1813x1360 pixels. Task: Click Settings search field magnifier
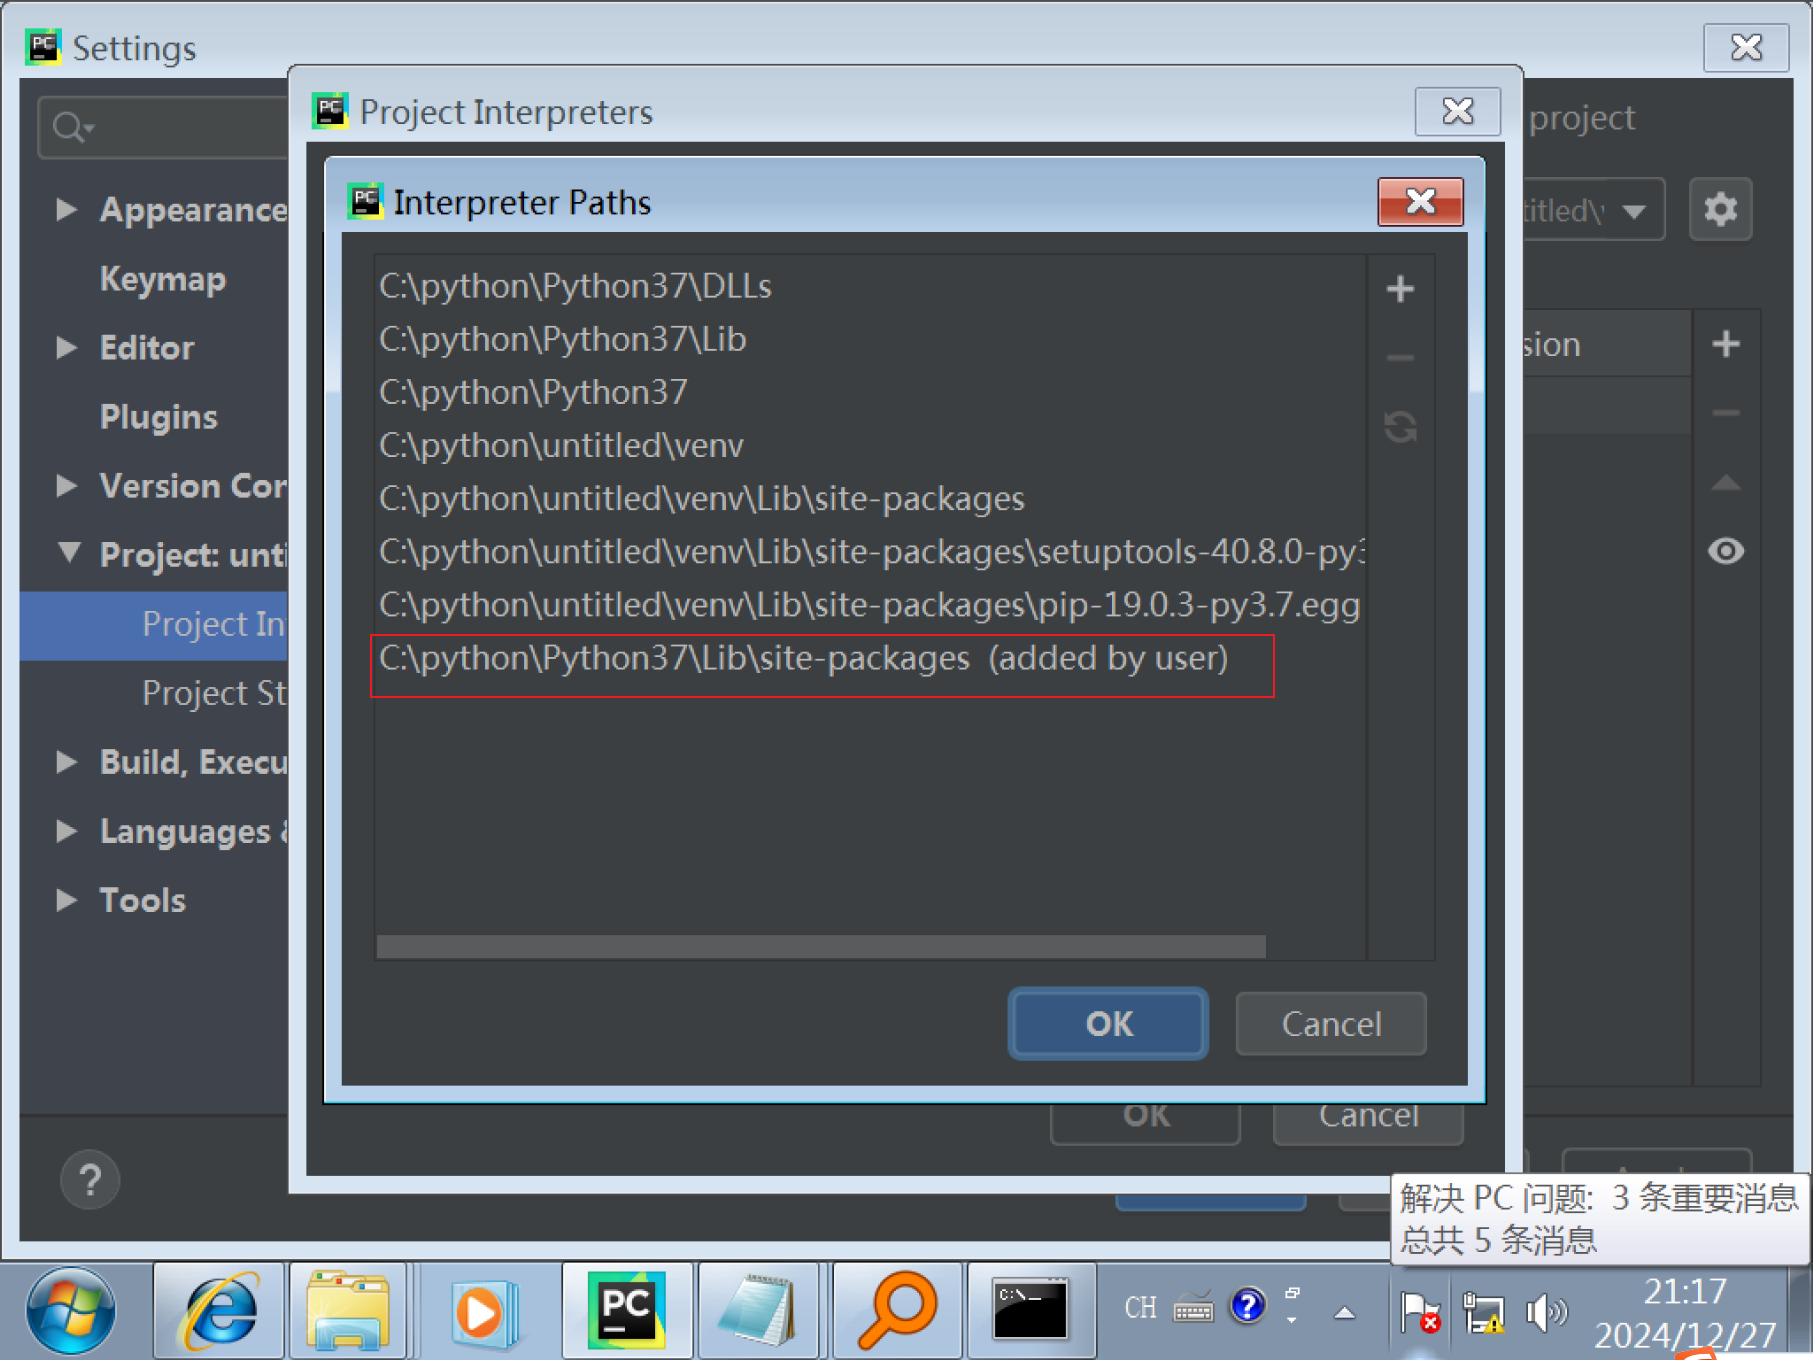(x=72, y=128)
